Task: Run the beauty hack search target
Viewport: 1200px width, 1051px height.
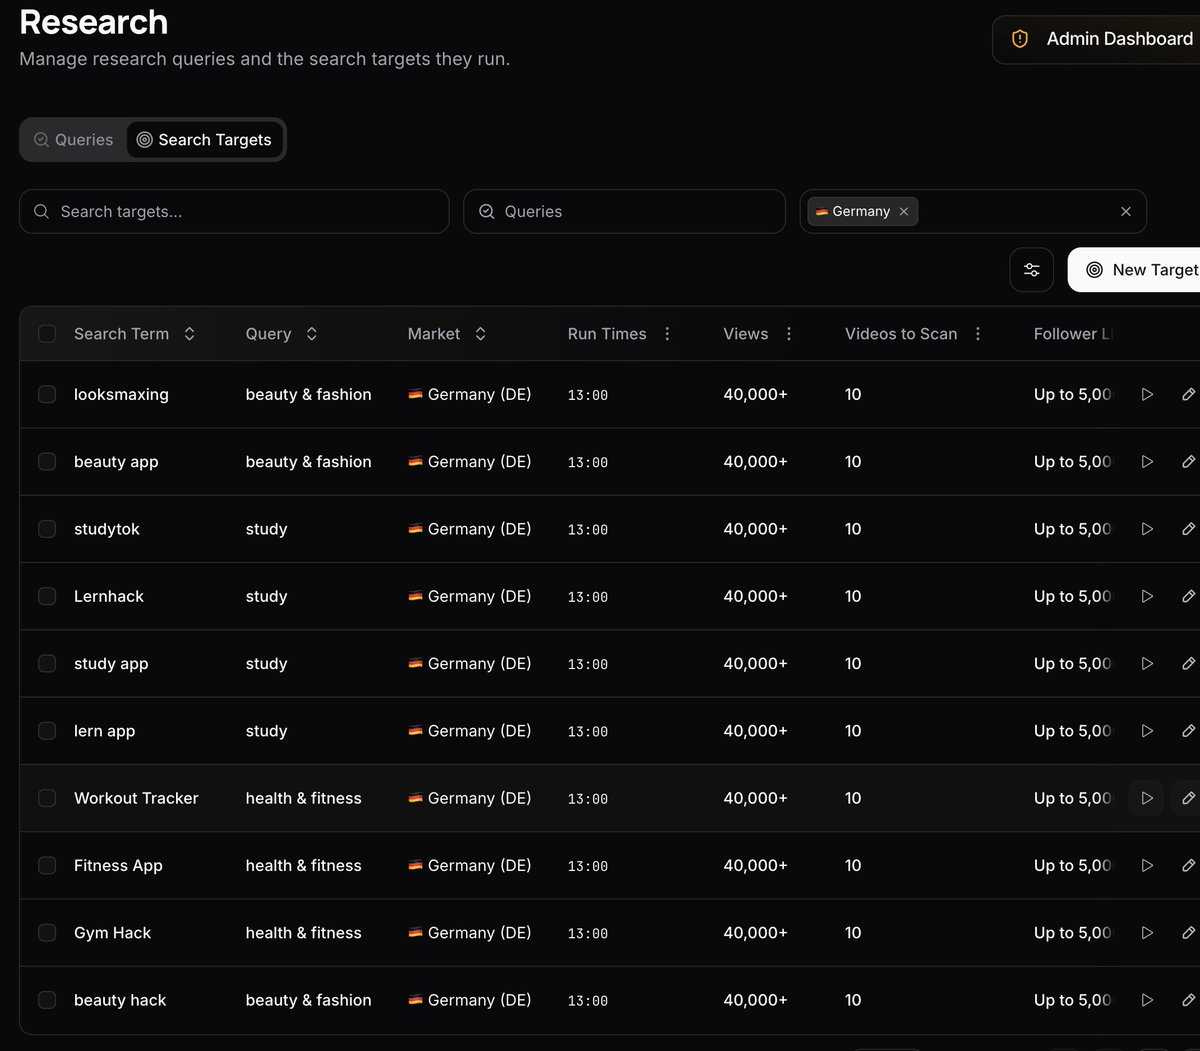Action: tap(1147, 1000)
